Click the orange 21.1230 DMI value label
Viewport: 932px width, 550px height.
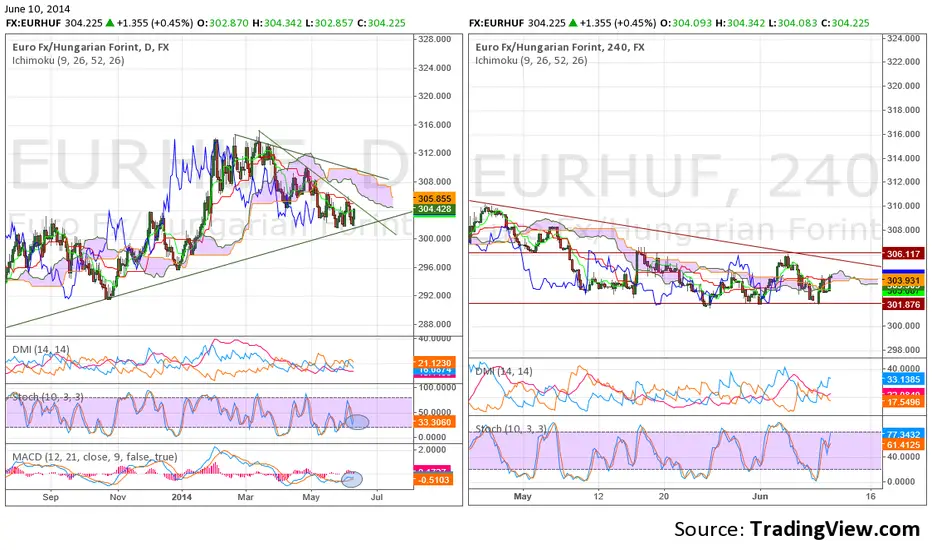point(434,363)
